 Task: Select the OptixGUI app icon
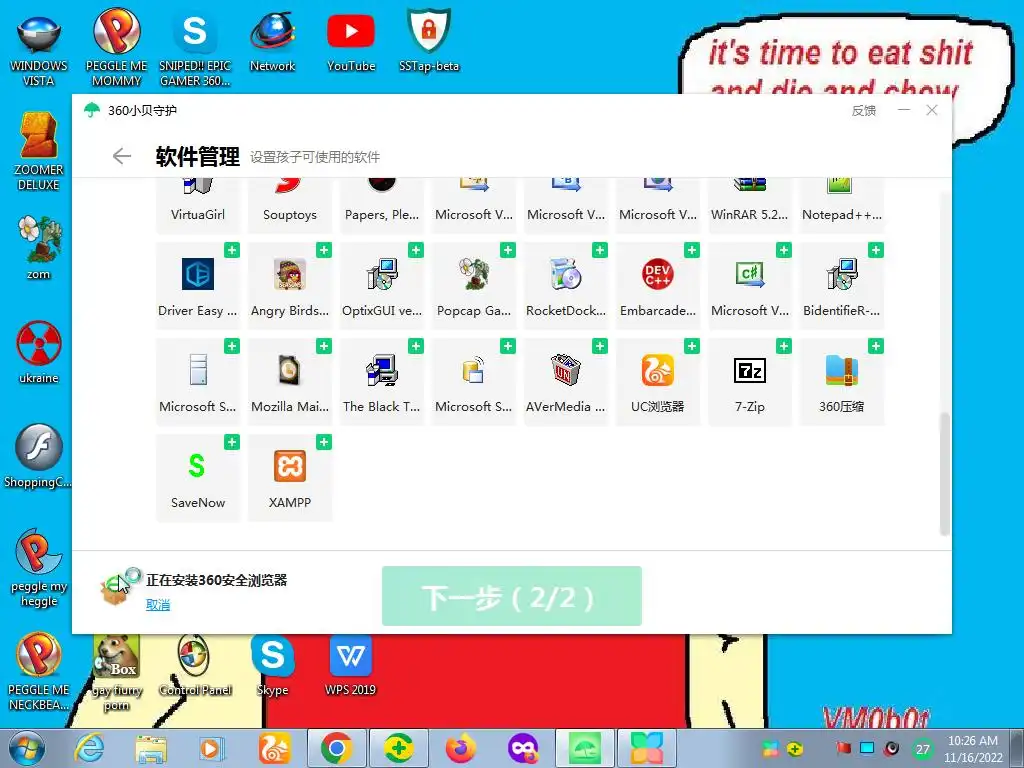(382, 274)
